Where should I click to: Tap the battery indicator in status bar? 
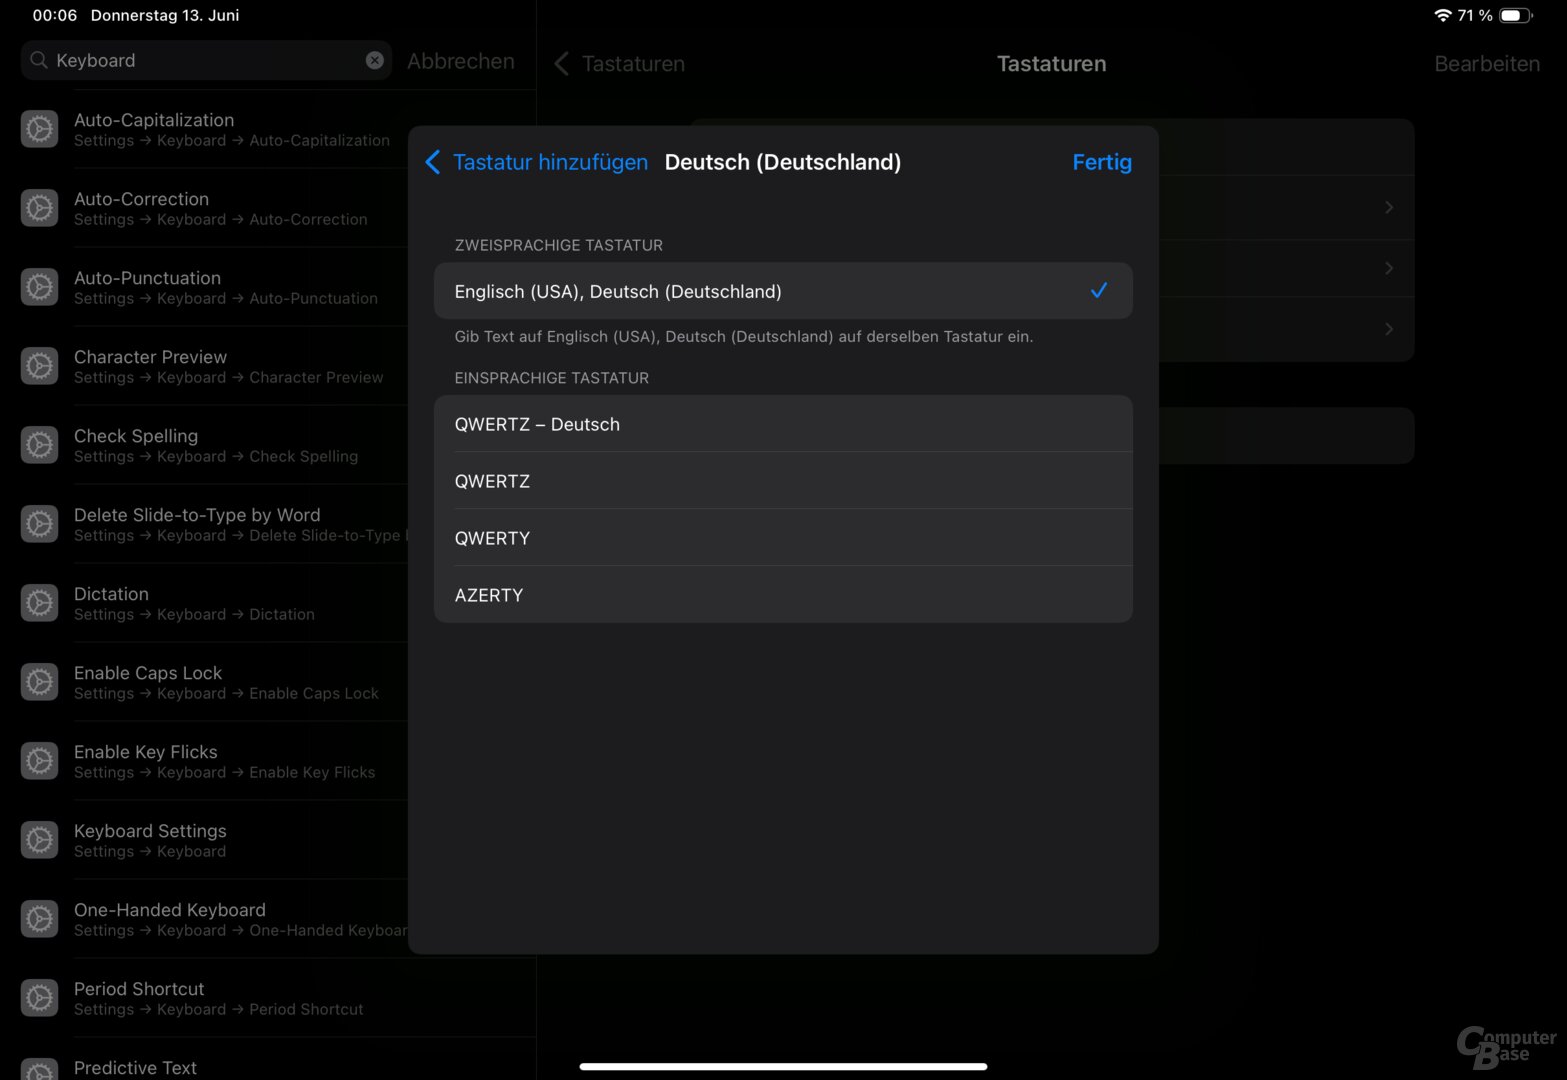(x=1515, y=15)
